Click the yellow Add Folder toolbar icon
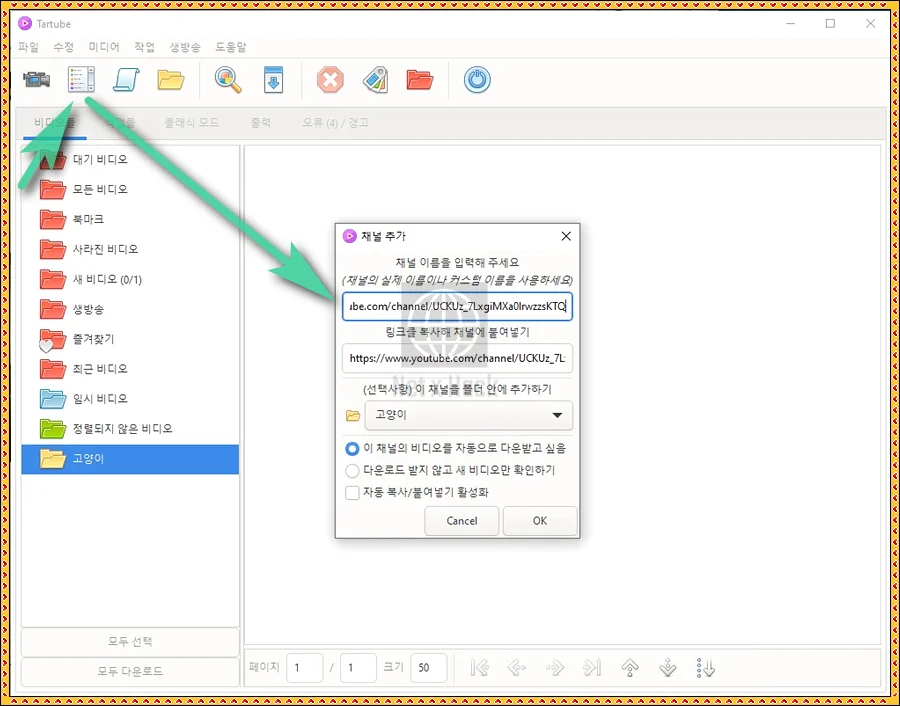This screenshot has width=900, height=706. click(171, 80)
